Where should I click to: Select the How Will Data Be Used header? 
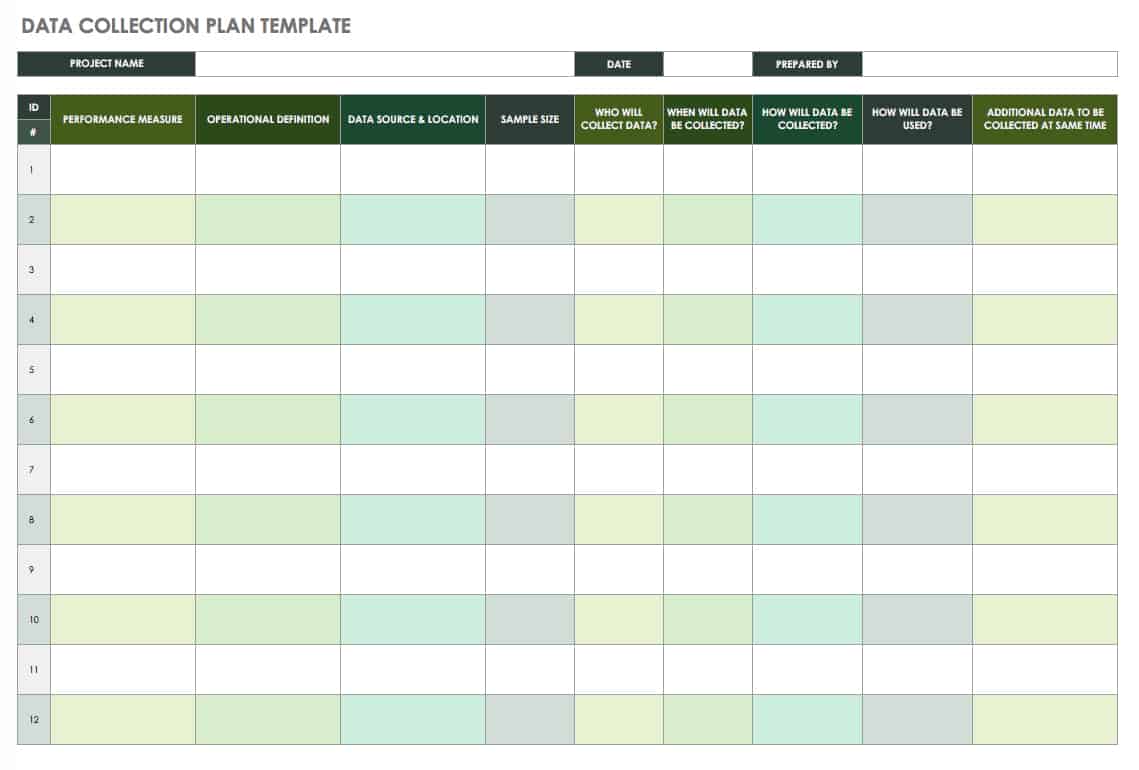pos(917,119)
